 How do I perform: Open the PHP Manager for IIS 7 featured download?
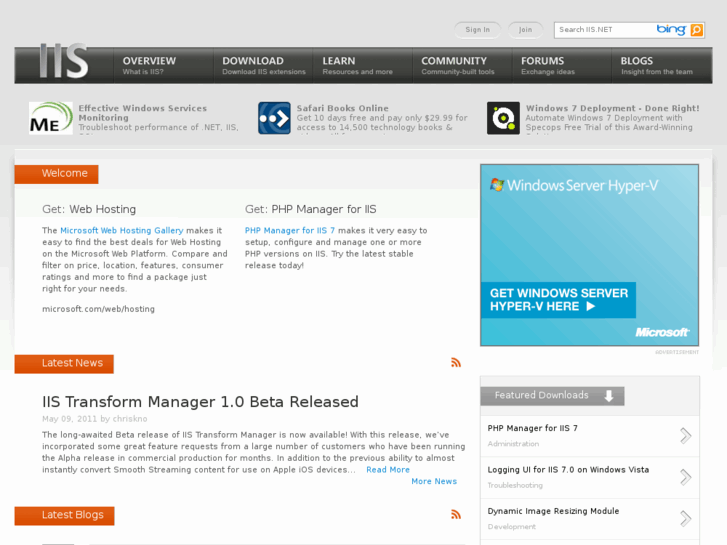tap(533, 428)
